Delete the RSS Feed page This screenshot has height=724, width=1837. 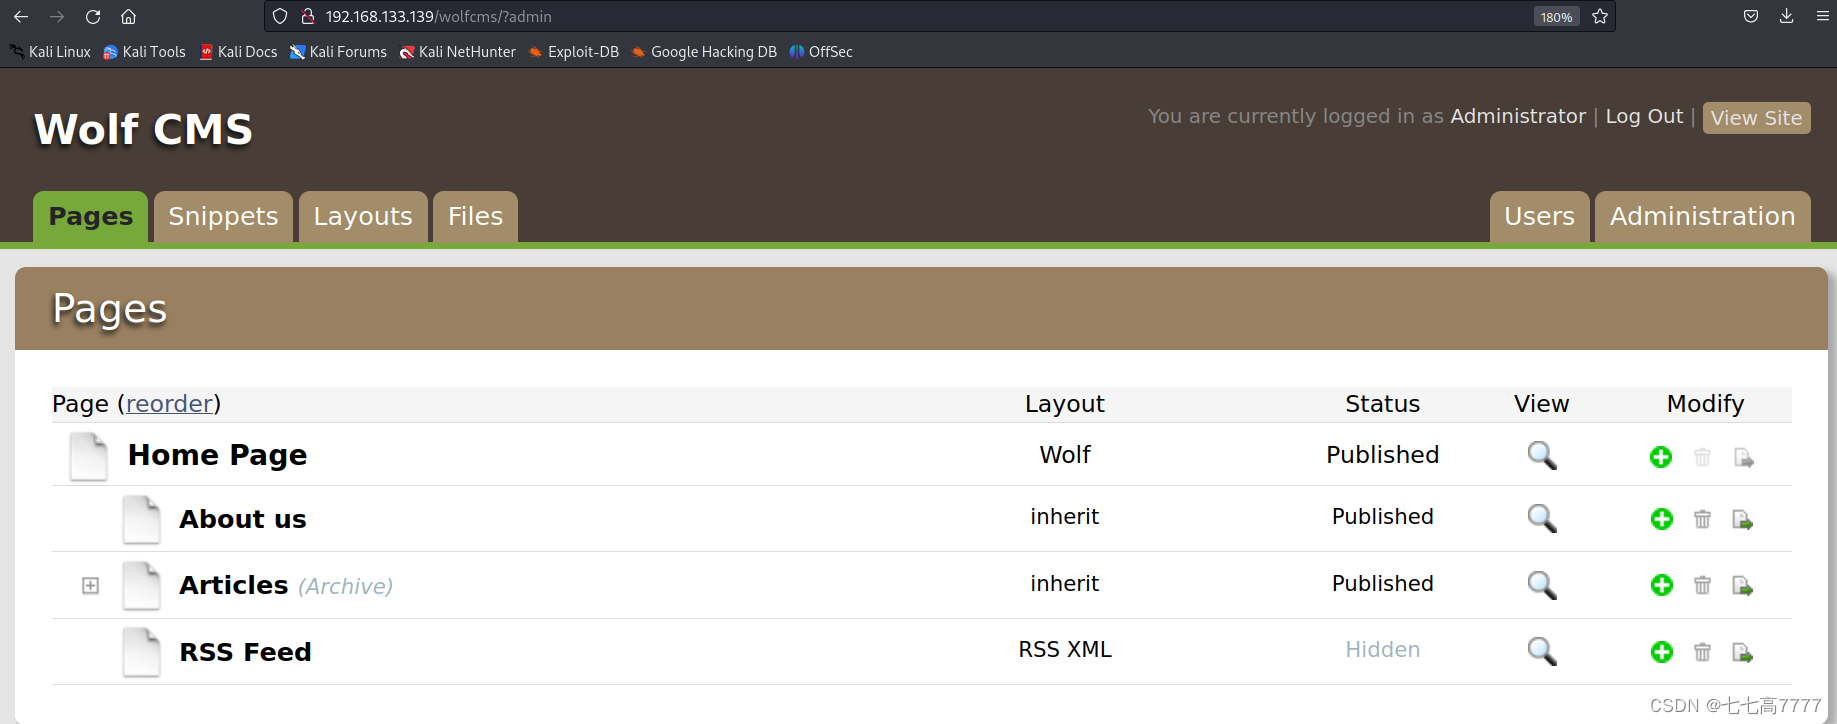[1702, 652]
